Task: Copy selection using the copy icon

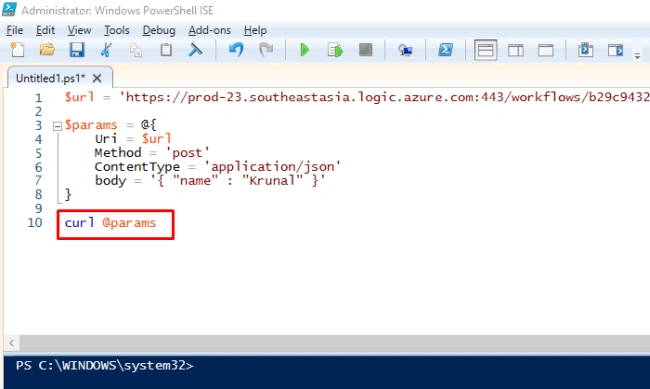Action: (x=136, y=50)
